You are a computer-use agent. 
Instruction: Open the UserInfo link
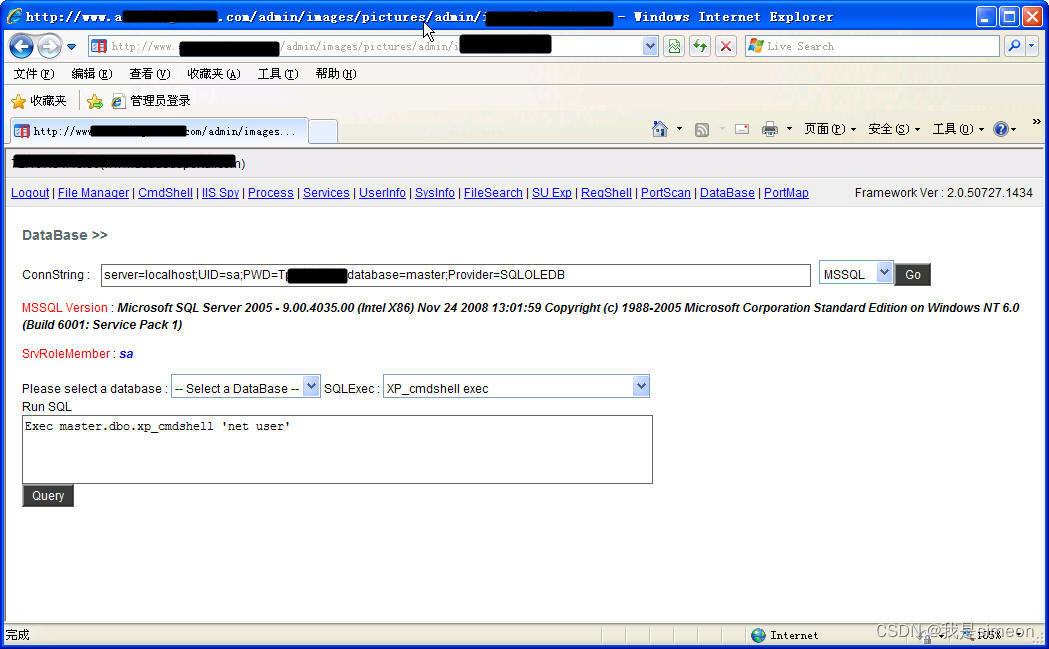click(382, 193)
